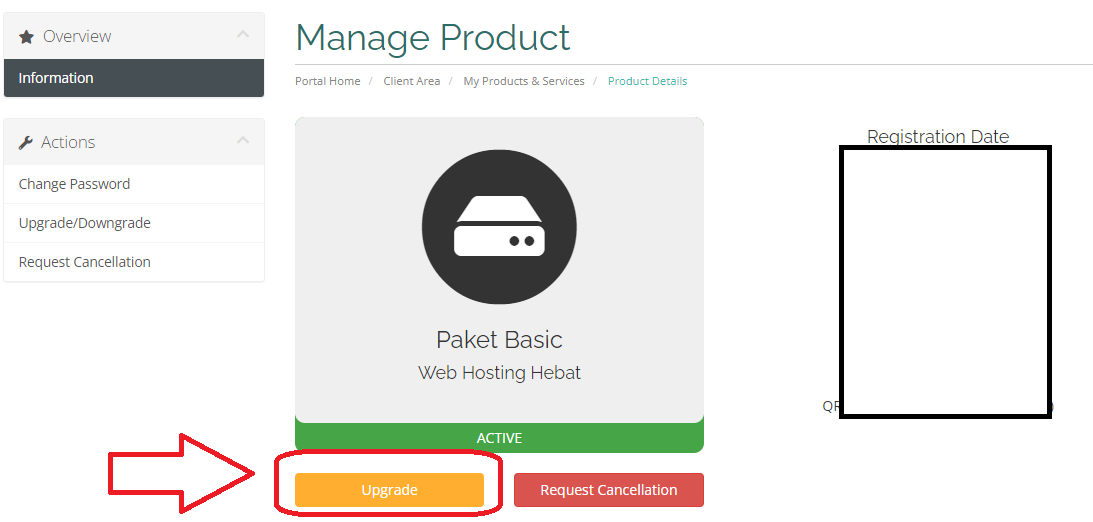This screenshot has width=1093, height=522.
Task: Open the Client Area breadcrumb
Action: pyautogui.click(x=411, y=81)
